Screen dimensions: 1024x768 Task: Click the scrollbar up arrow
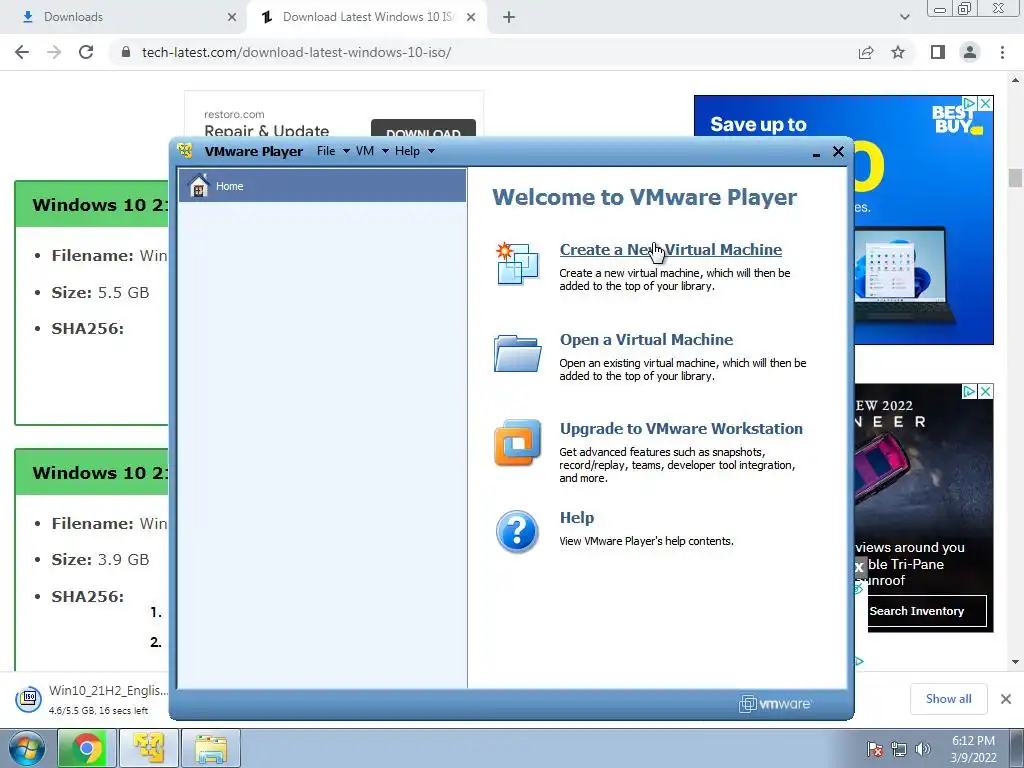pyautogui.click(x=1015, y=80)
